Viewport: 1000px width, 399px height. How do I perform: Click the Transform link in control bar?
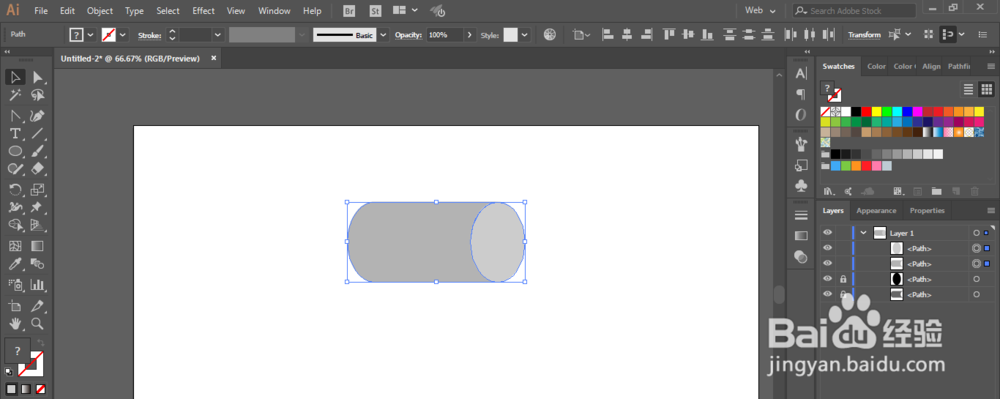coord(864,35)
